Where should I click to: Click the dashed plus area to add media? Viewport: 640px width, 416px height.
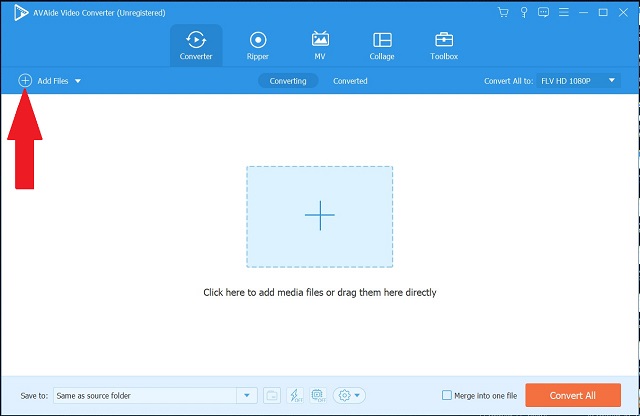click(320, 217)
